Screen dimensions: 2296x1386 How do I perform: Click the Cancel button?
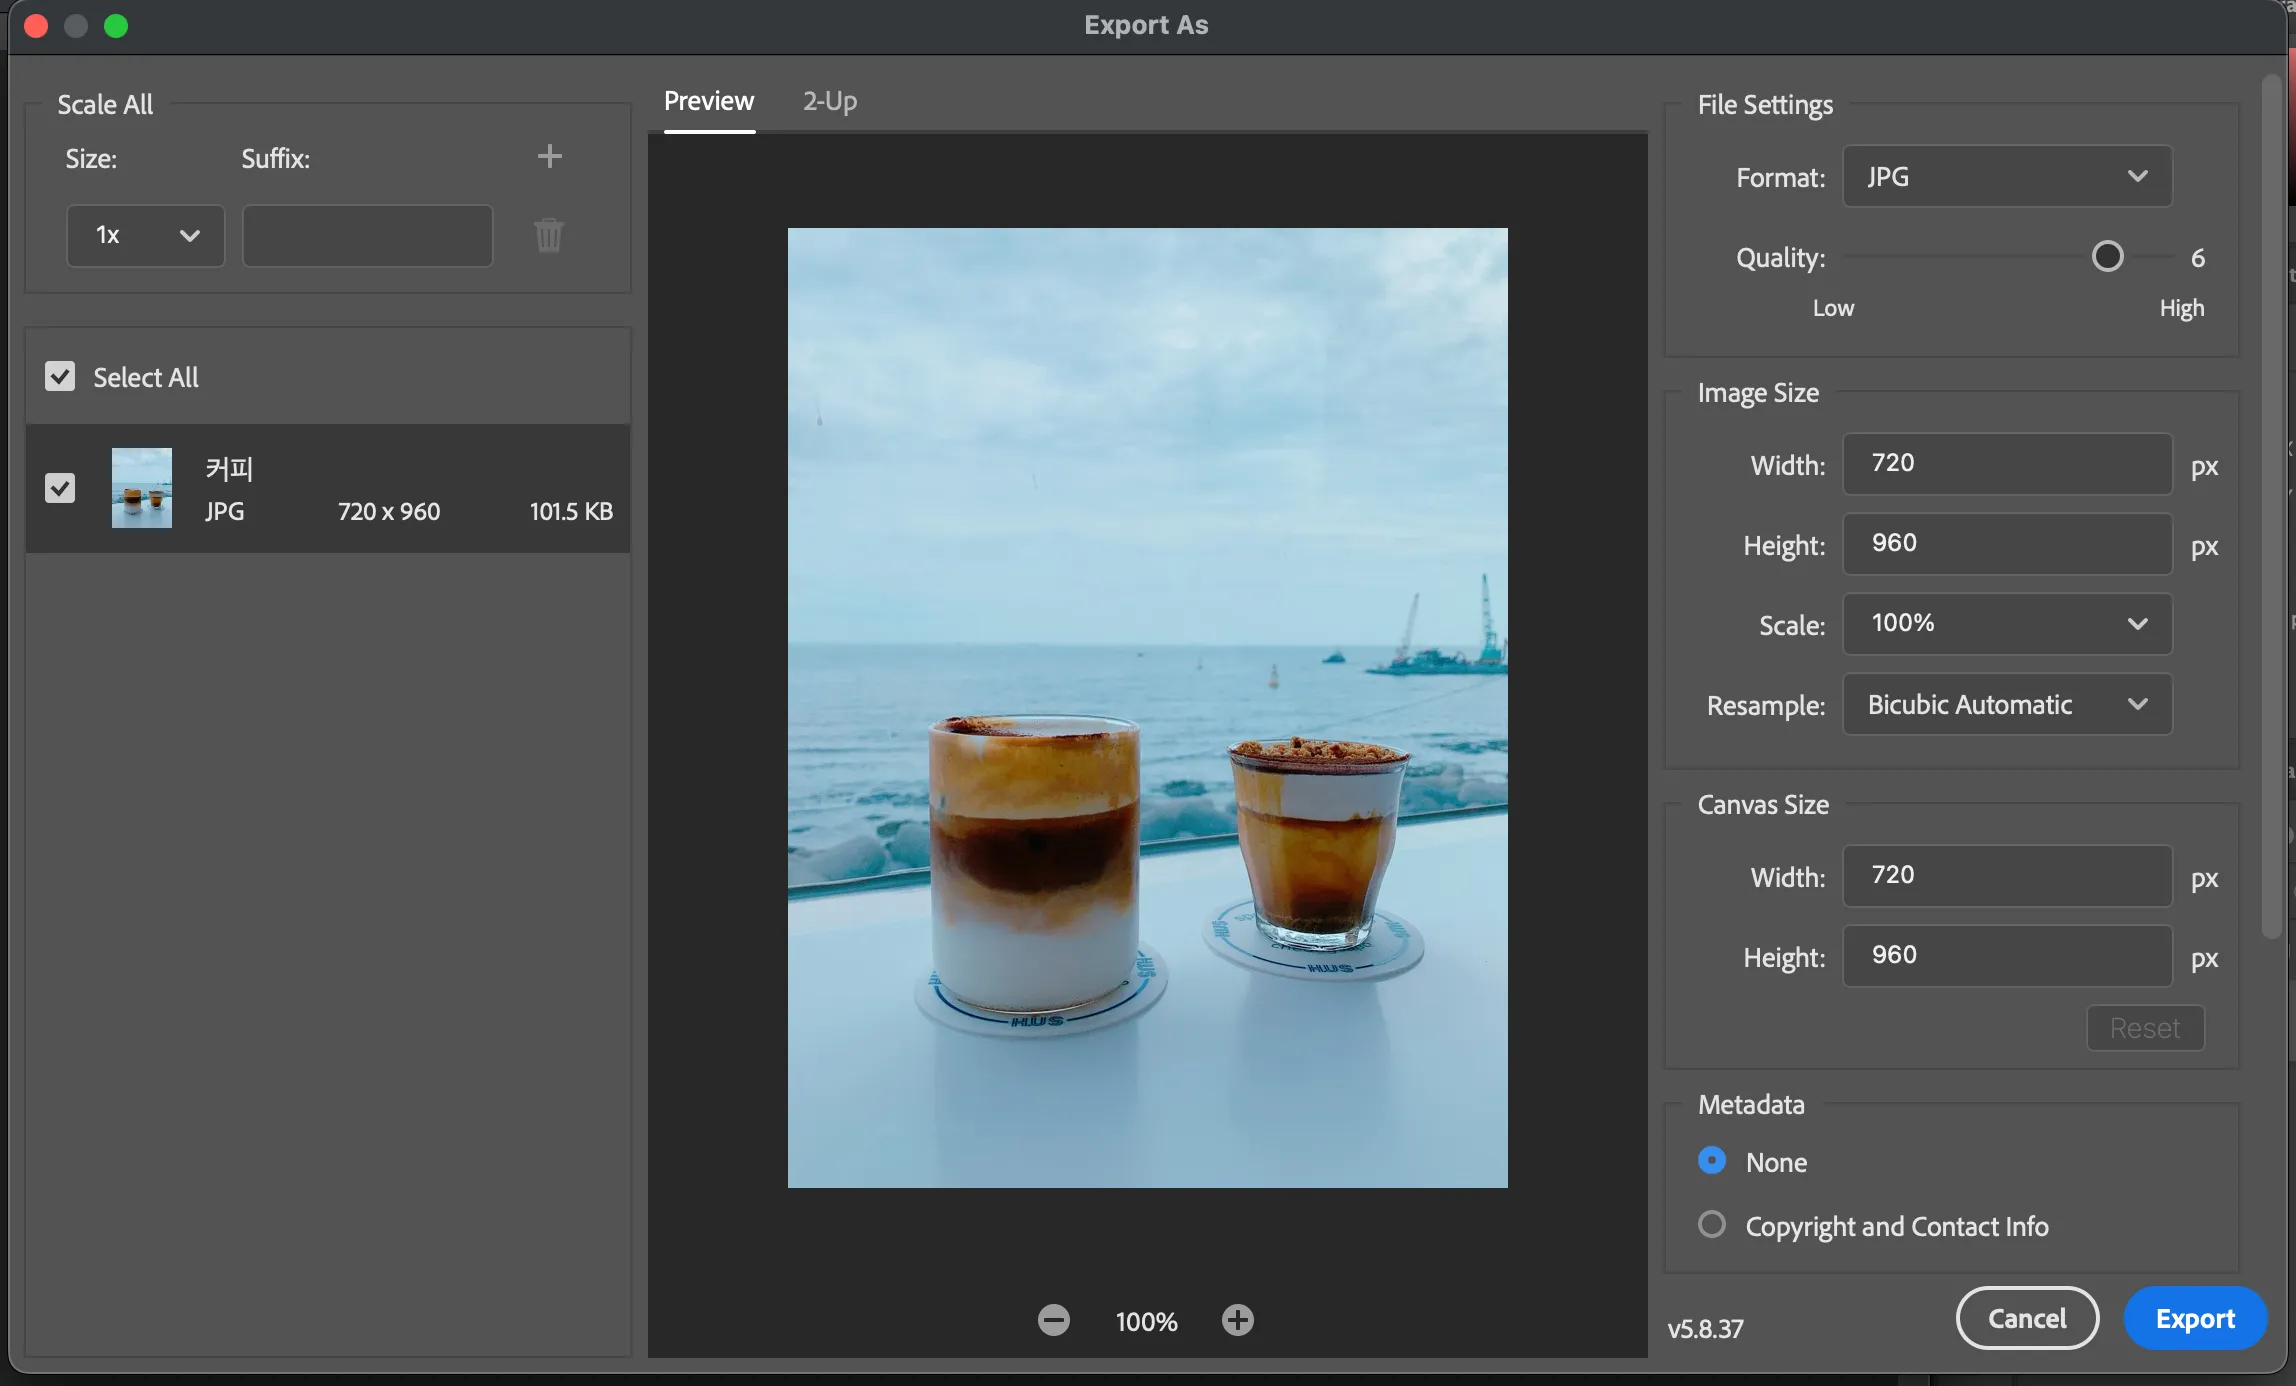(2027, 1318)
